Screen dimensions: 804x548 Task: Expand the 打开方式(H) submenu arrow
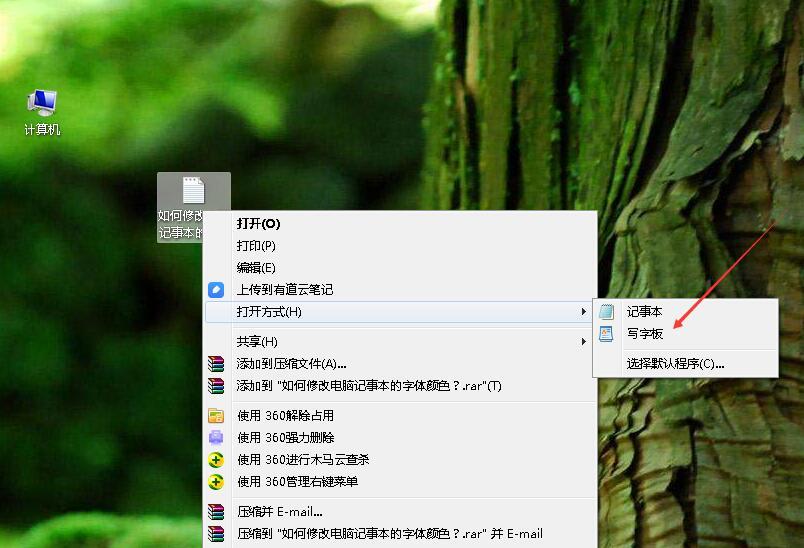(x=584, y=312)
